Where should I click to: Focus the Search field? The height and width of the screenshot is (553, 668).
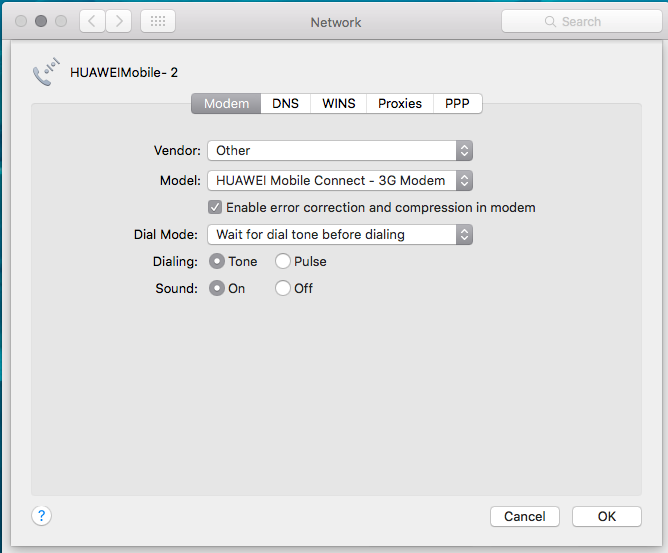tap(582, 21)
